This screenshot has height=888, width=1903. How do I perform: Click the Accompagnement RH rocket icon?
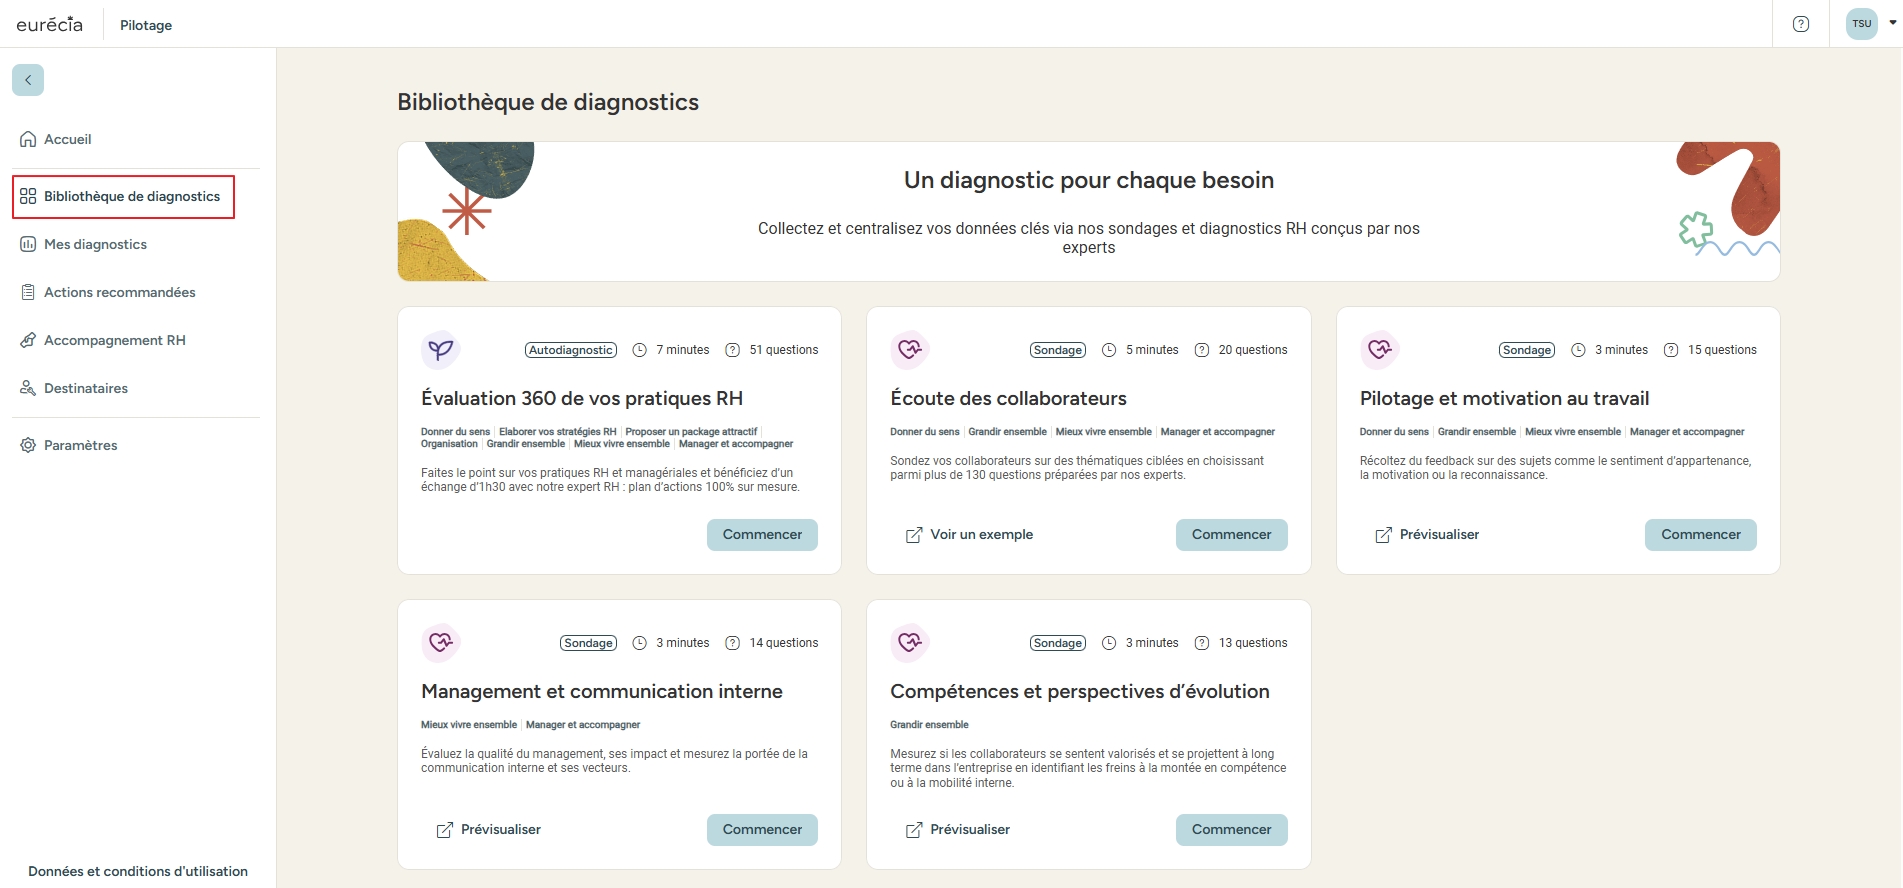click(28, 340)
